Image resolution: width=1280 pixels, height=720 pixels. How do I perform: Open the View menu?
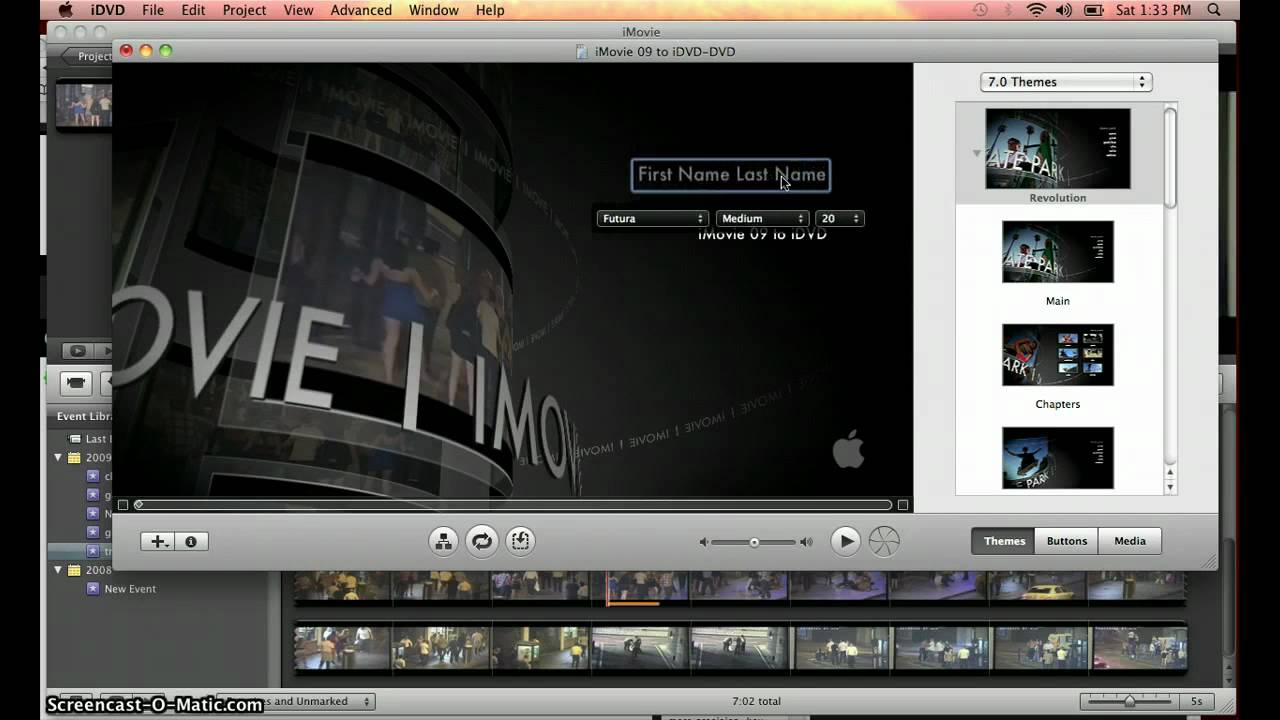(x=298, y=10)
